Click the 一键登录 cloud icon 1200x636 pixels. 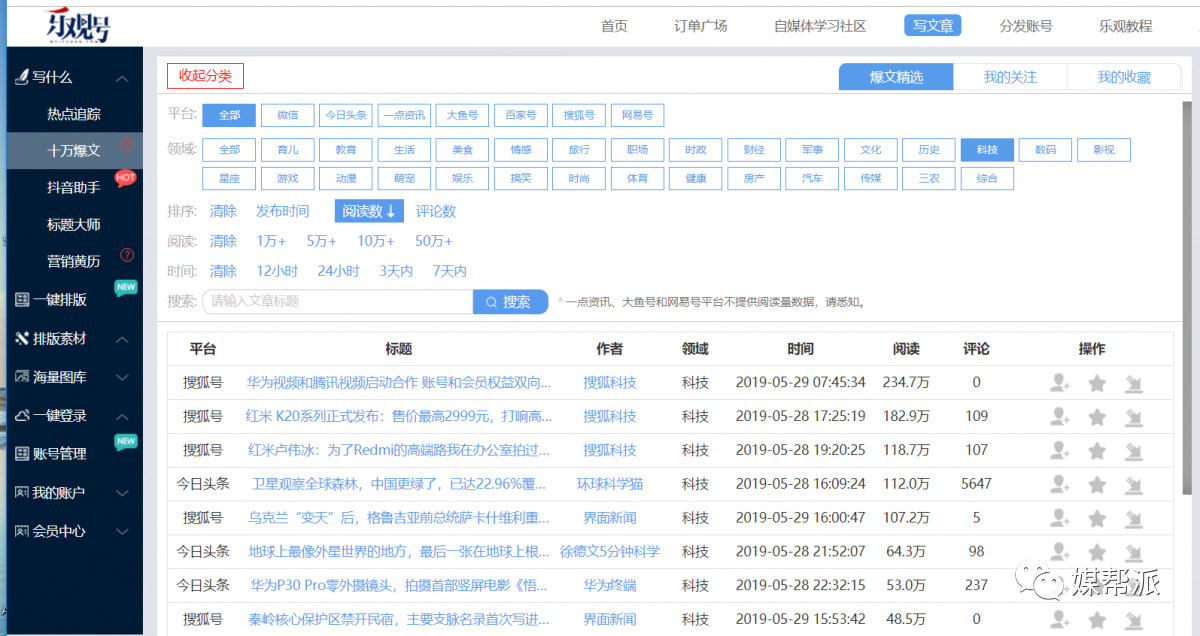[22, 415]
